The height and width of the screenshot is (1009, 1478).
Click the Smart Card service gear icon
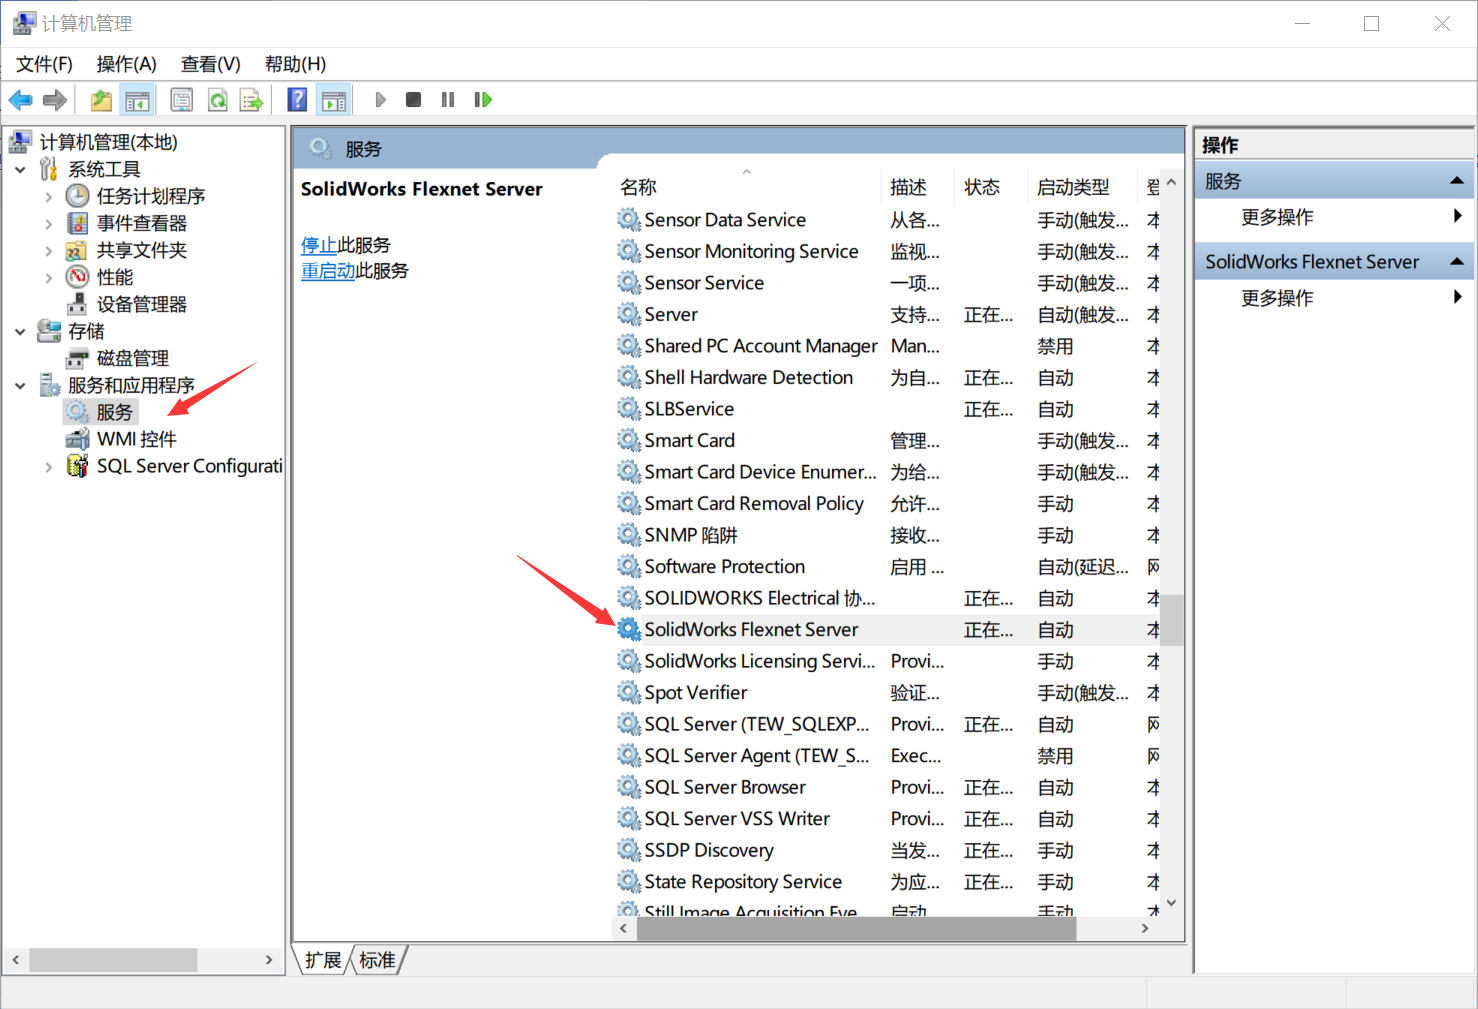point(628,440)
